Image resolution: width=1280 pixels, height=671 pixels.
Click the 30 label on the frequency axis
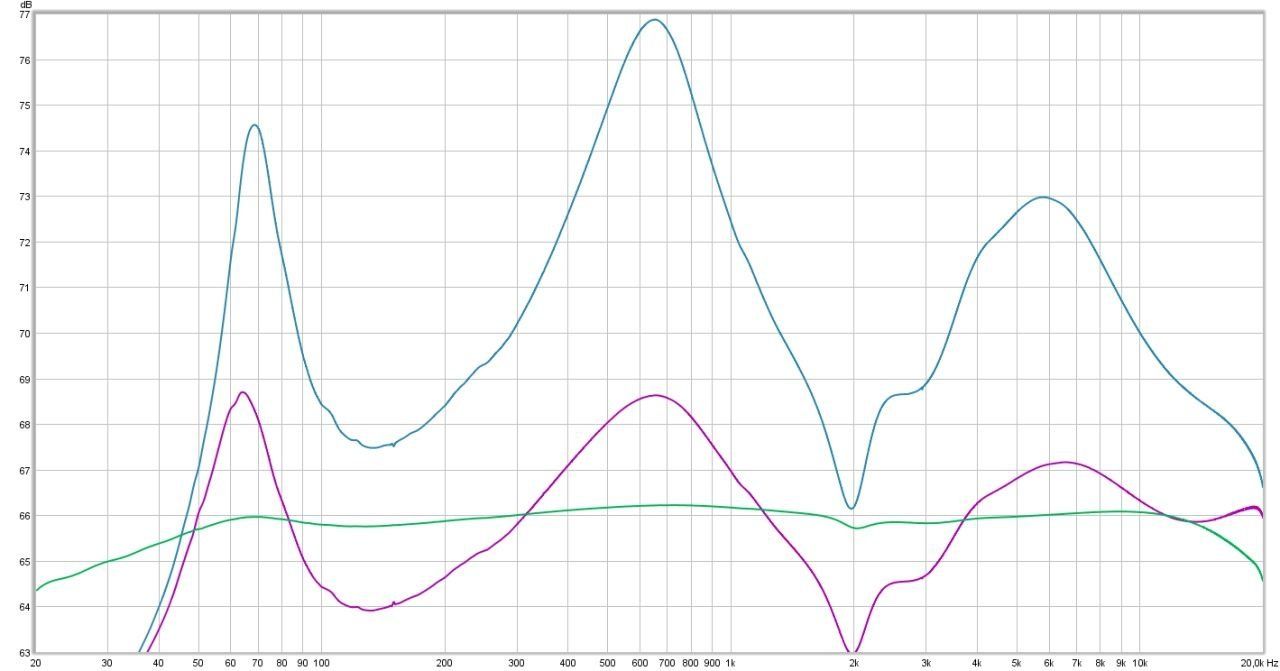pyautogui.click(x=107, y=663)
